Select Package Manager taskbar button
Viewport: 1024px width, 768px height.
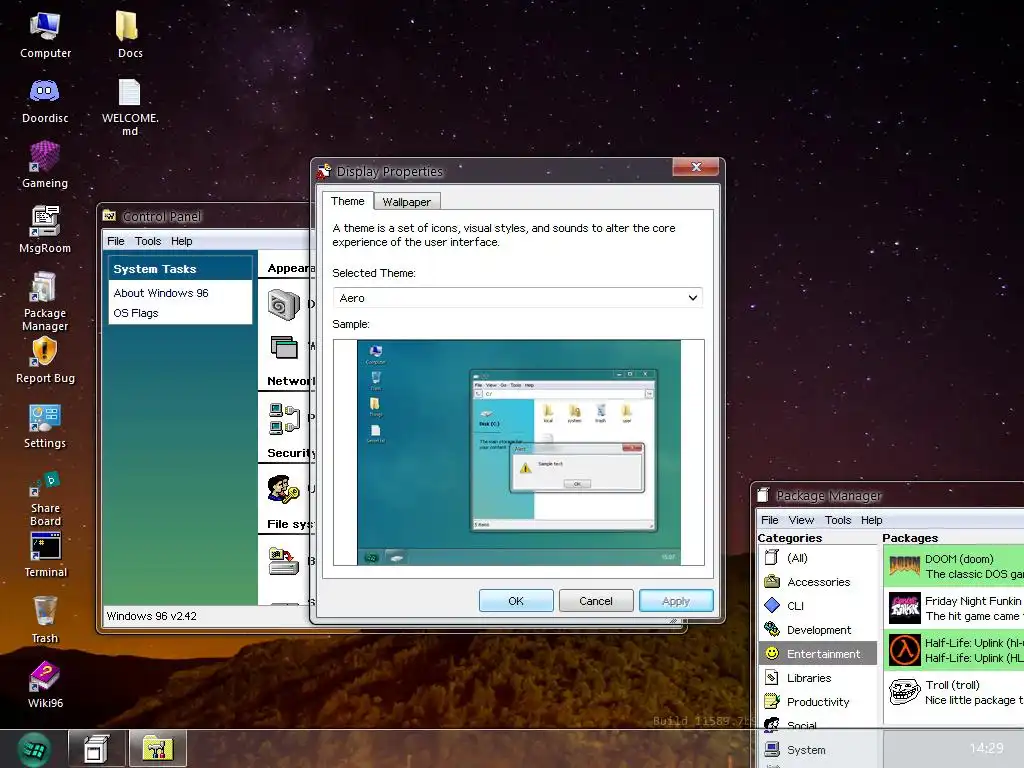pyautogui.click(x=96, y=748)
